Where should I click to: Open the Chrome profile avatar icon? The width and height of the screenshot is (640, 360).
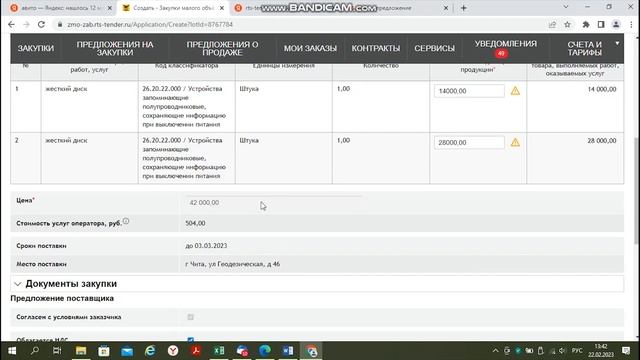(616, 24)
